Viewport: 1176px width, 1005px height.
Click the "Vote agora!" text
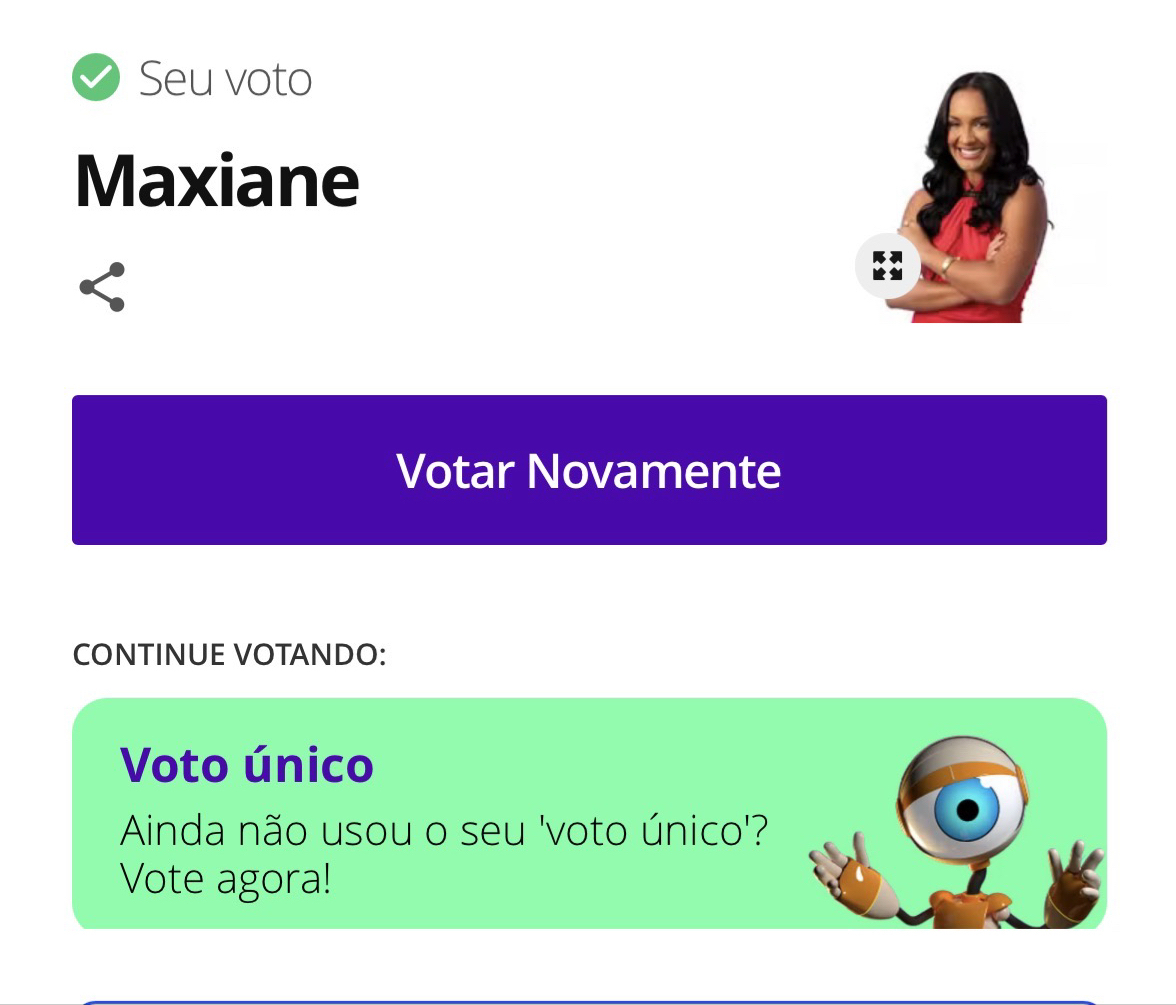[x=225, y=879]
